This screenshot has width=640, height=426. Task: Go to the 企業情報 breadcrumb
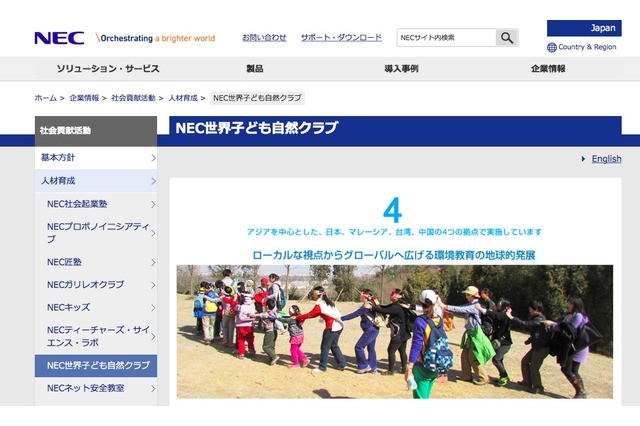pos(84,98)
